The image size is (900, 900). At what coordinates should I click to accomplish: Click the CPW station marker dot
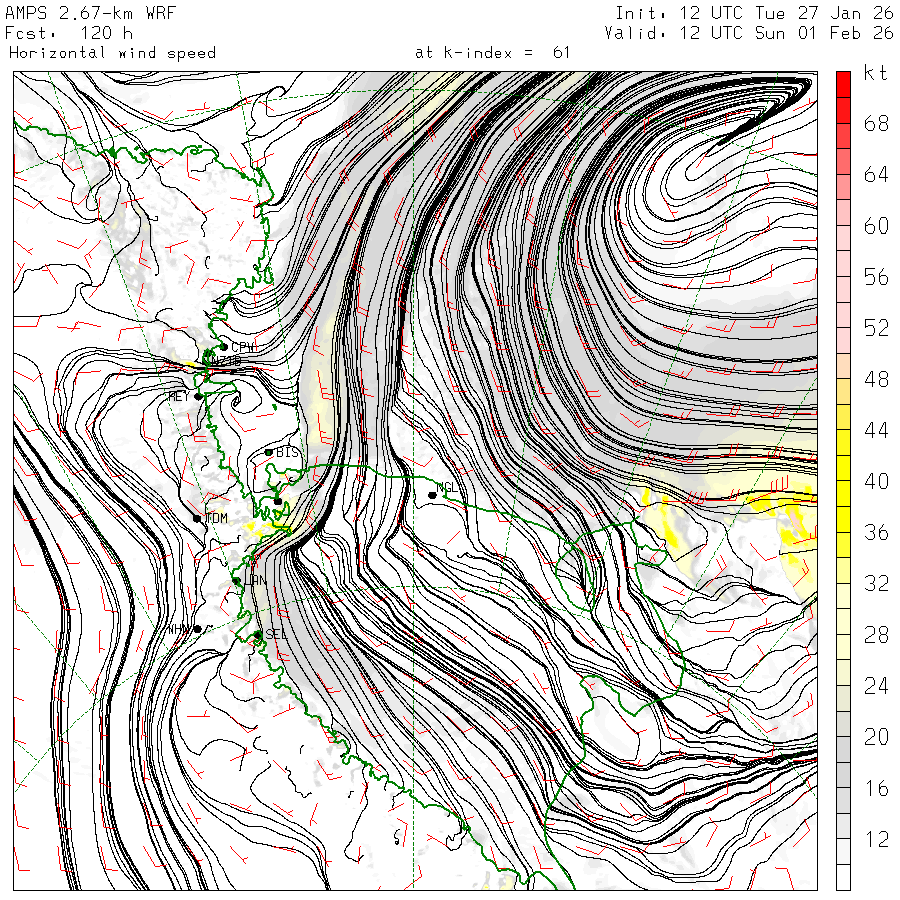click(224, 347)
